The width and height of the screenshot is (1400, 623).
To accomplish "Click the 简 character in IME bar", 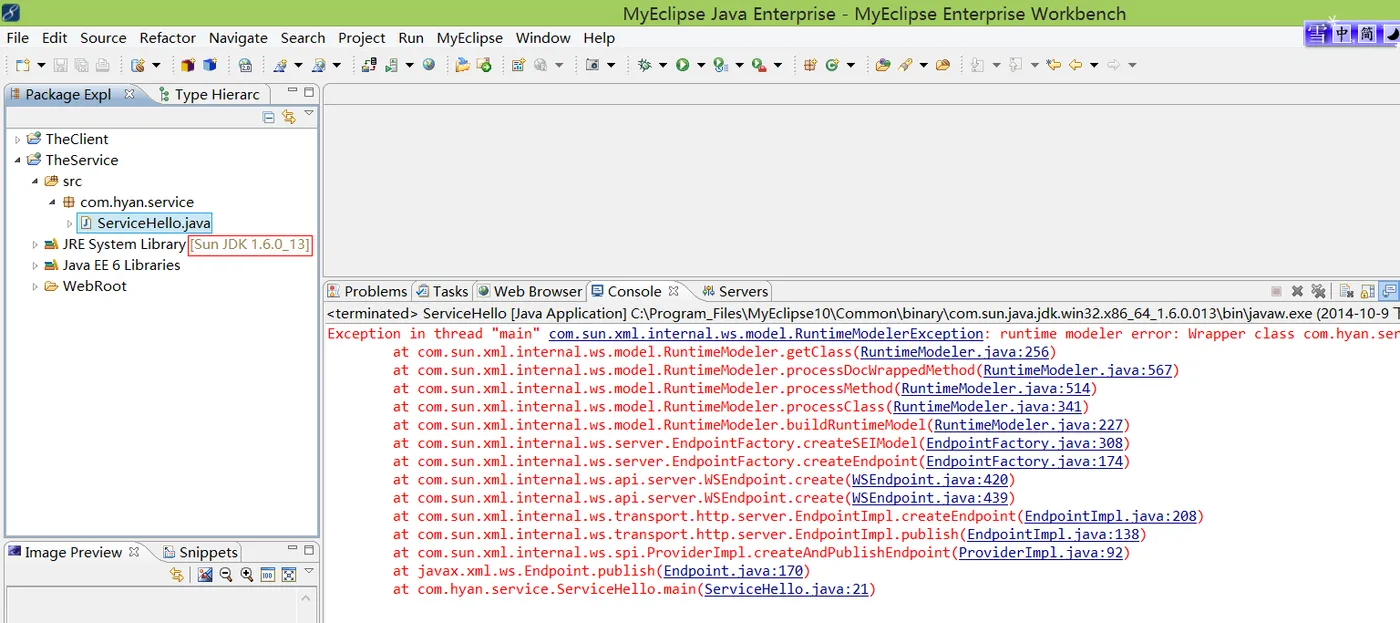I will 1367,34.
